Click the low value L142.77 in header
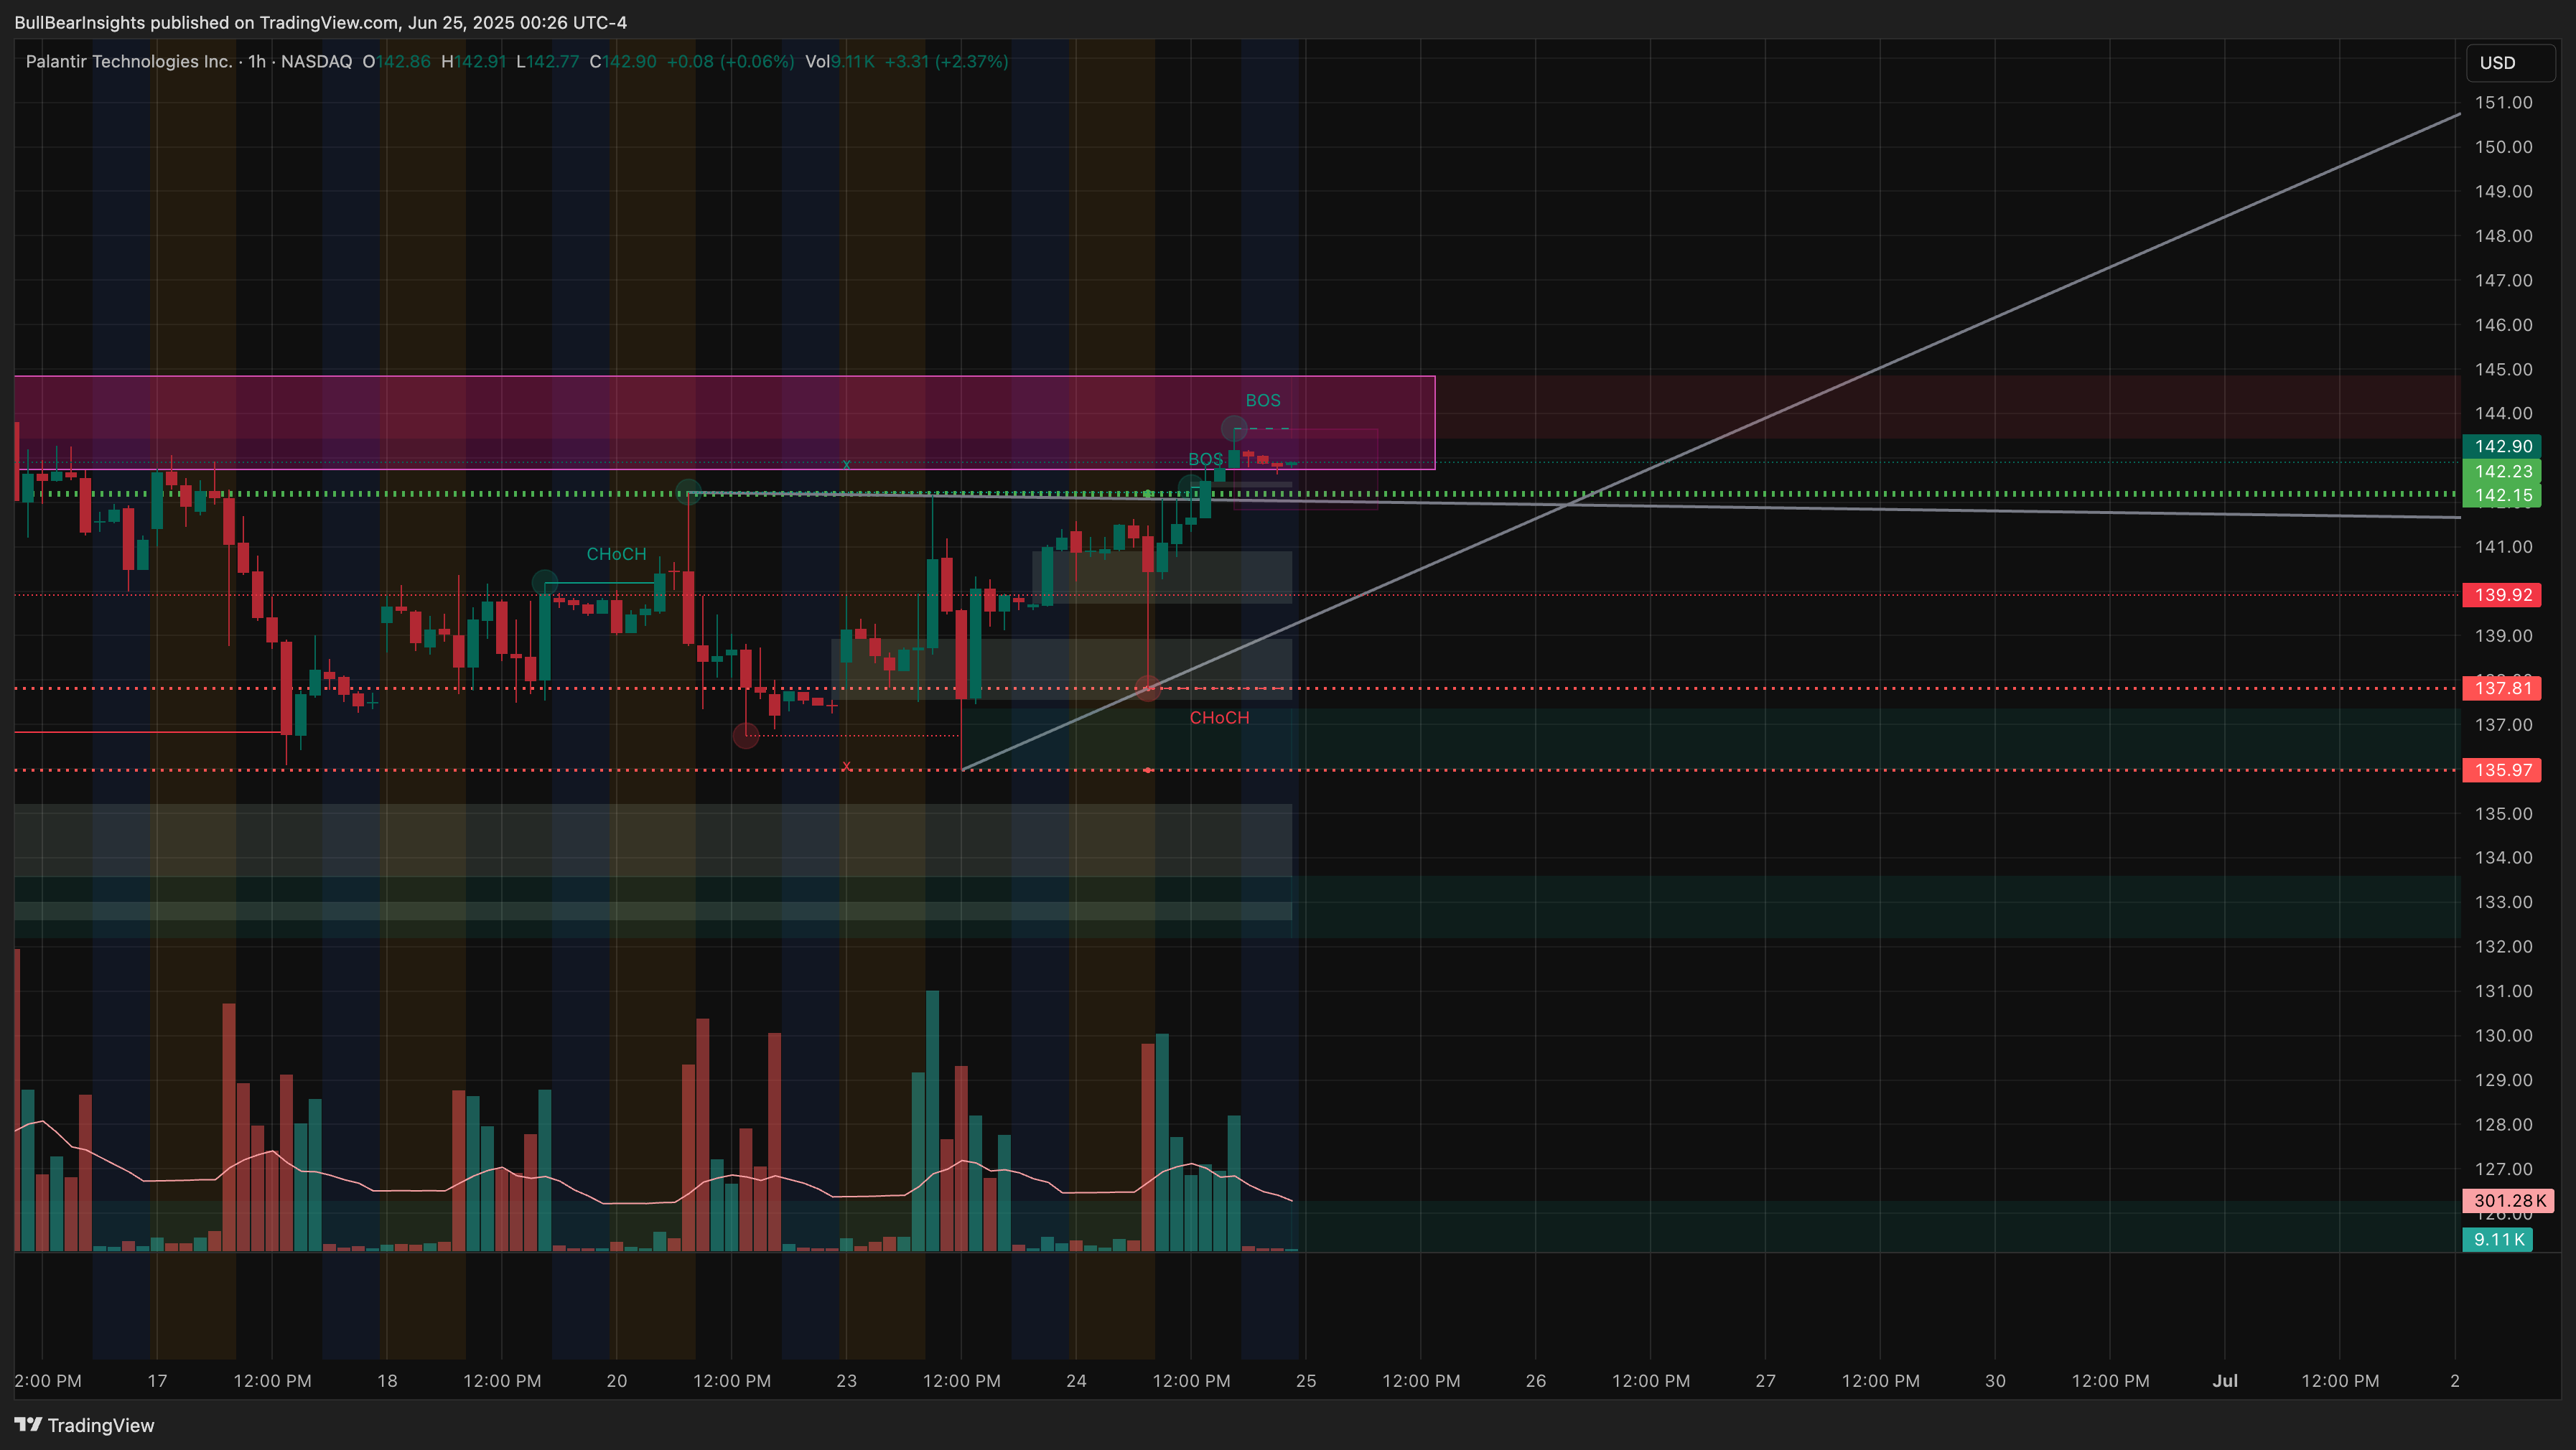The height and width of the screenshot is (1450, 2576). (x=548, y=62)
